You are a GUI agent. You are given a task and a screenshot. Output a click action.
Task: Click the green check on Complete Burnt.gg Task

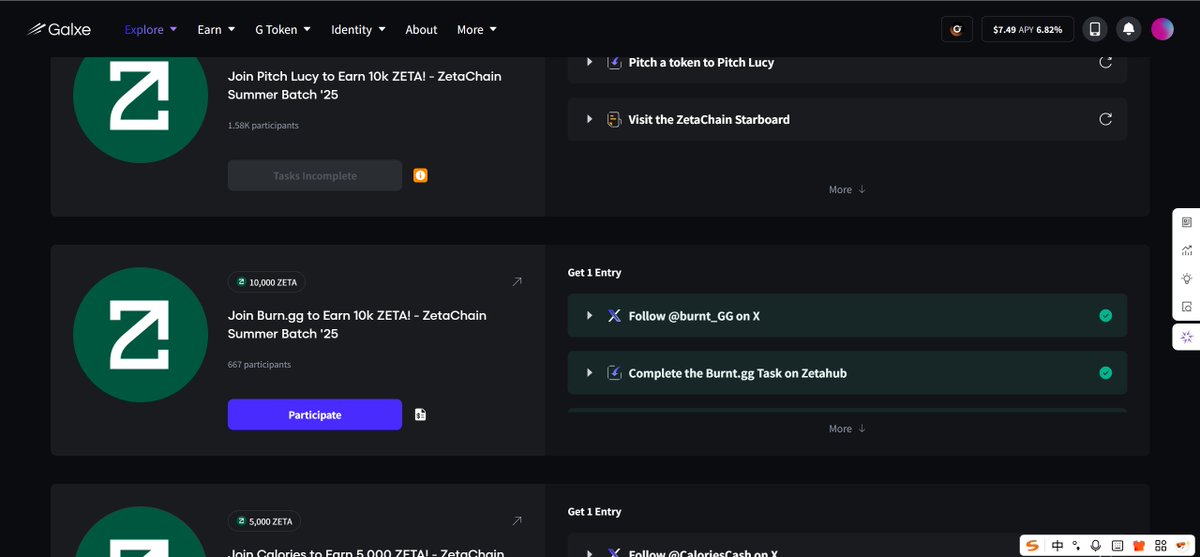(1105, 373)
